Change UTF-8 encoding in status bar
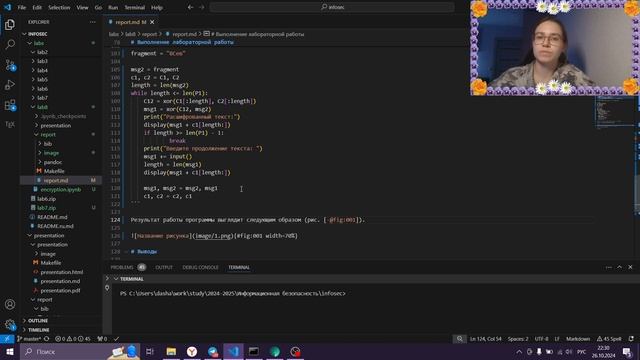This screenshot has height=360, width=640. 542,339
